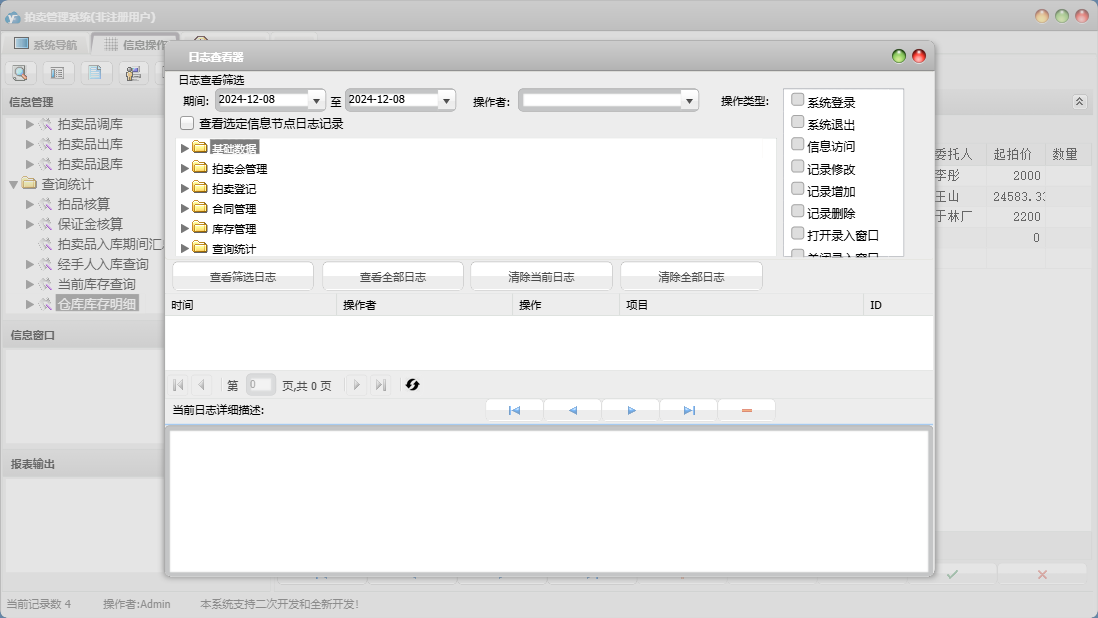
Task: Expand the 拍卖登记 tree node
Action: [x=185, y=188]
